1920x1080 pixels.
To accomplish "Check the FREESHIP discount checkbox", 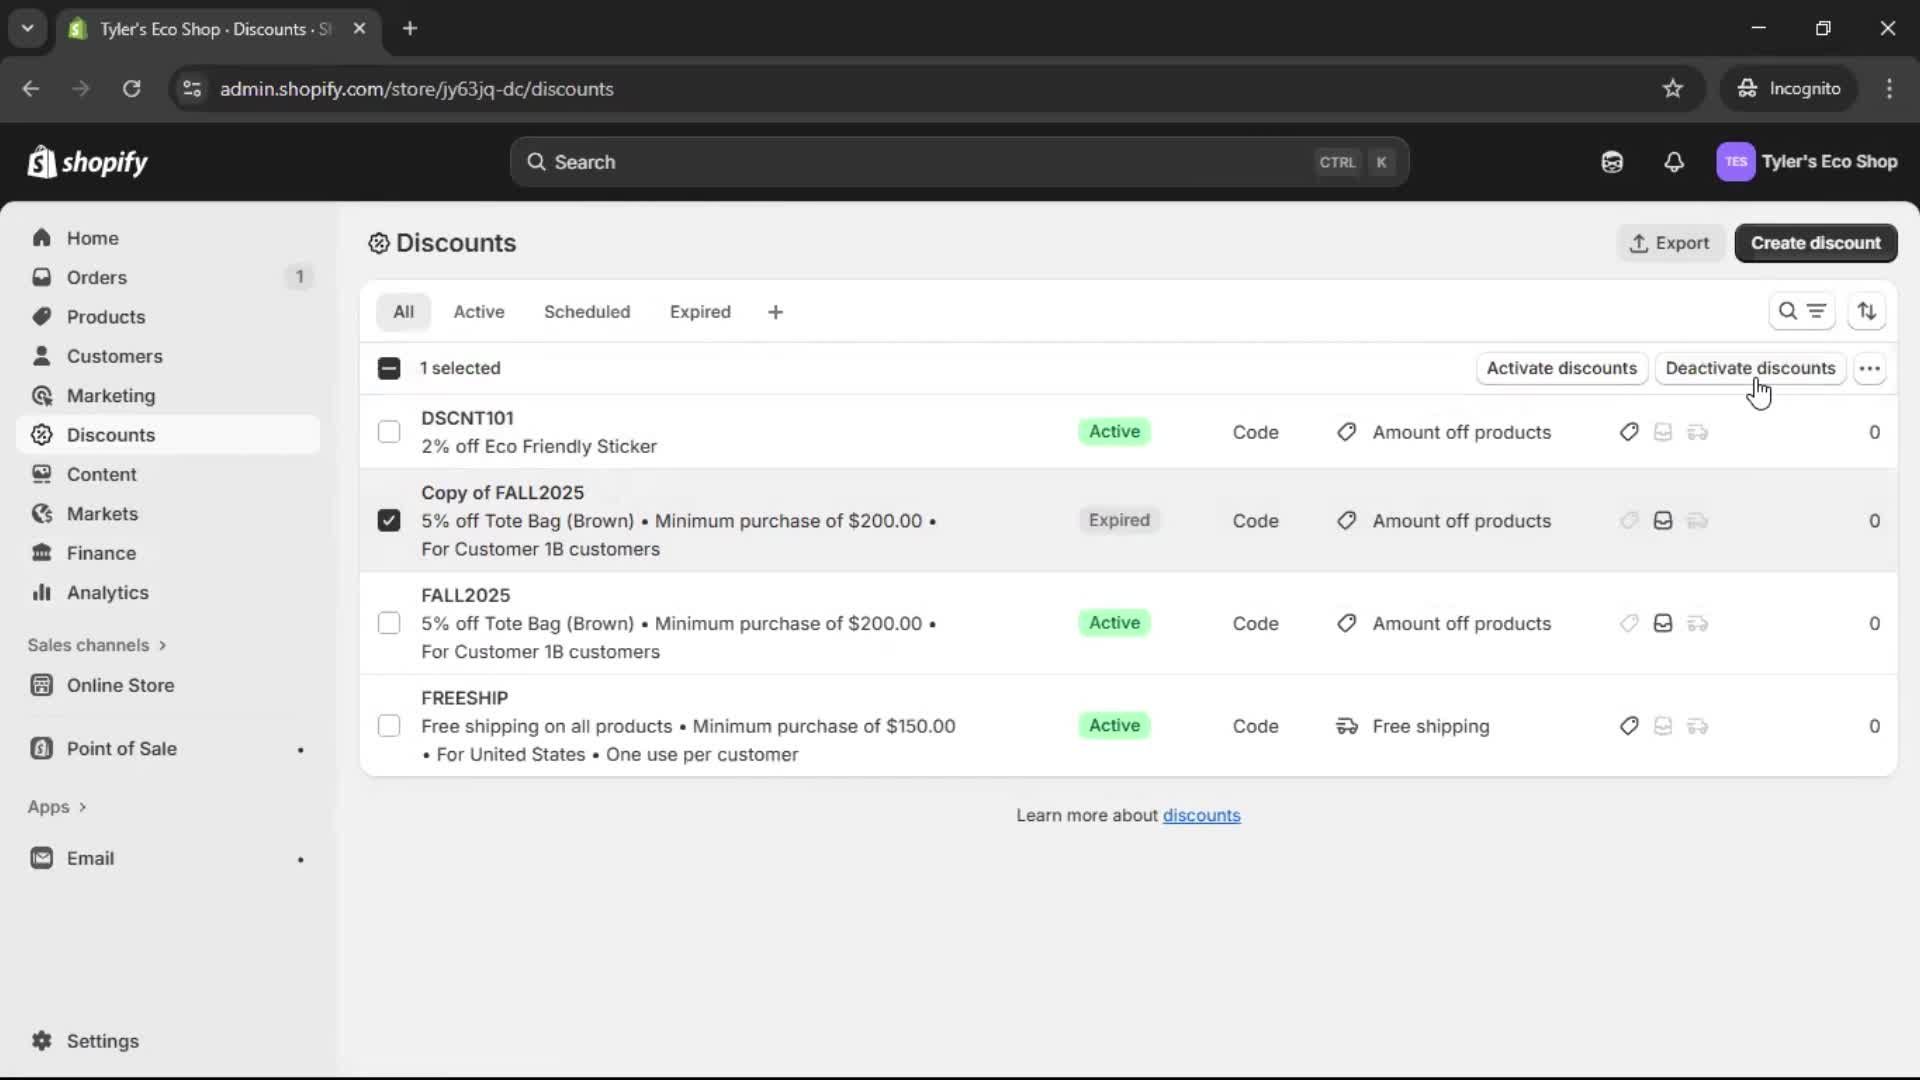I will [389, 725].
